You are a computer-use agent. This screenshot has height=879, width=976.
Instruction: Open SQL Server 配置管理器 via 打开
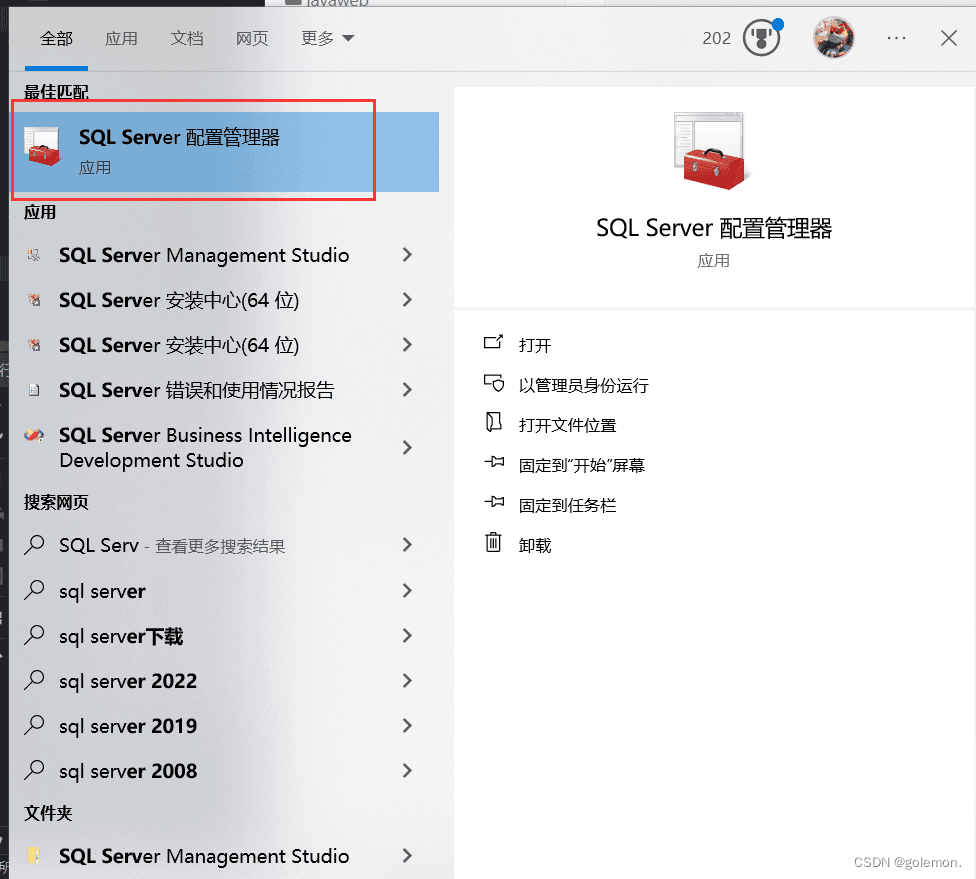click(x=535, y=345)
